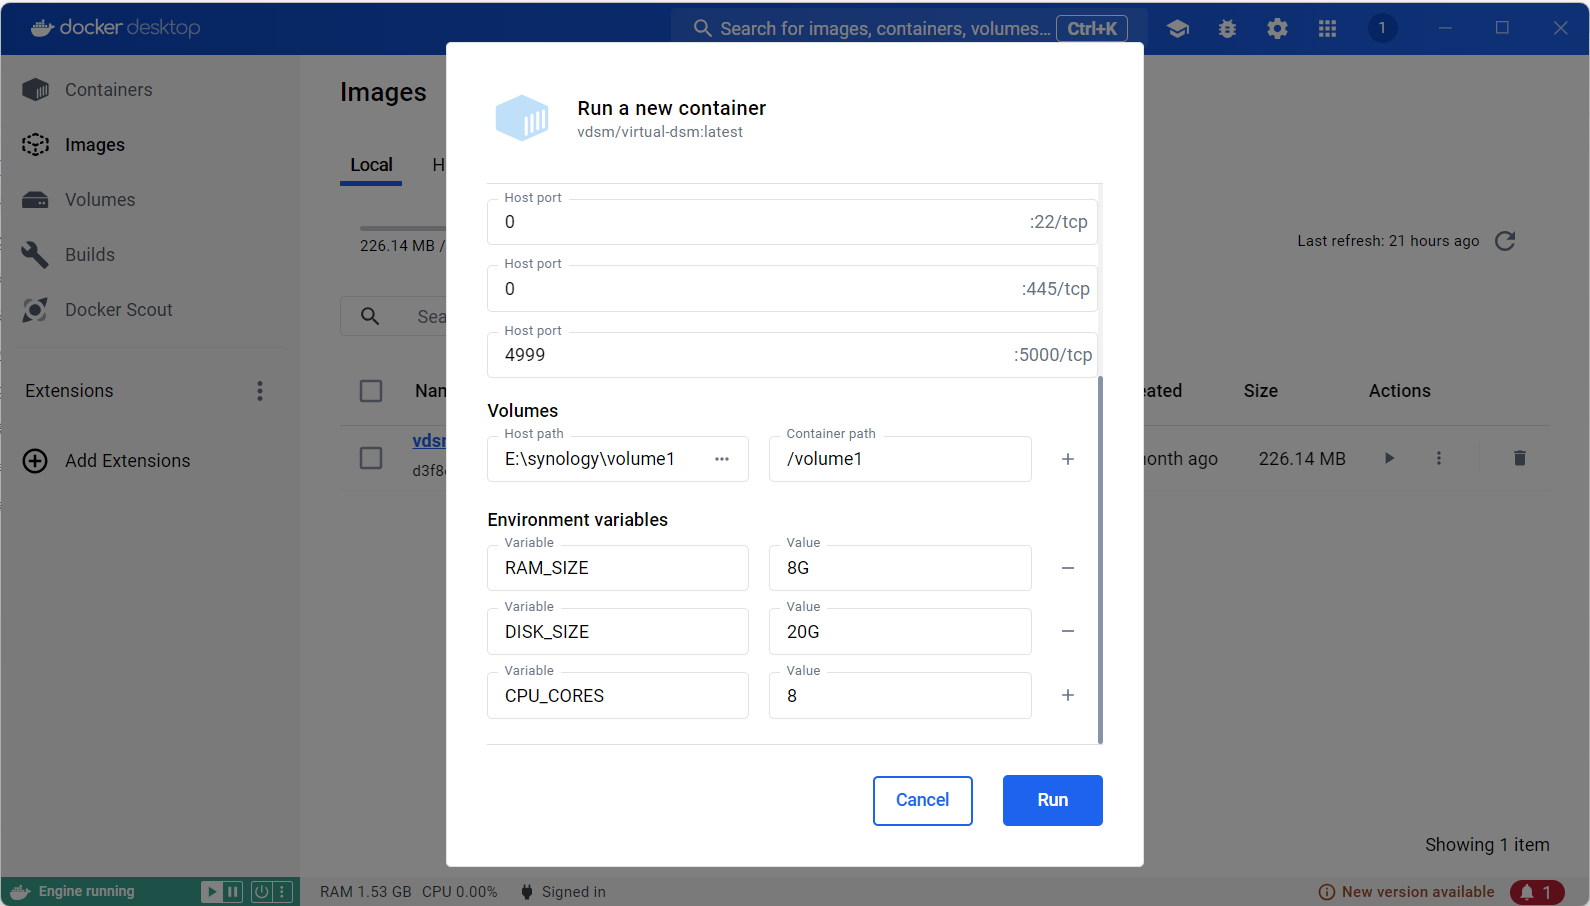Add environment variable after CPU_CORES

click(1068, 695)
